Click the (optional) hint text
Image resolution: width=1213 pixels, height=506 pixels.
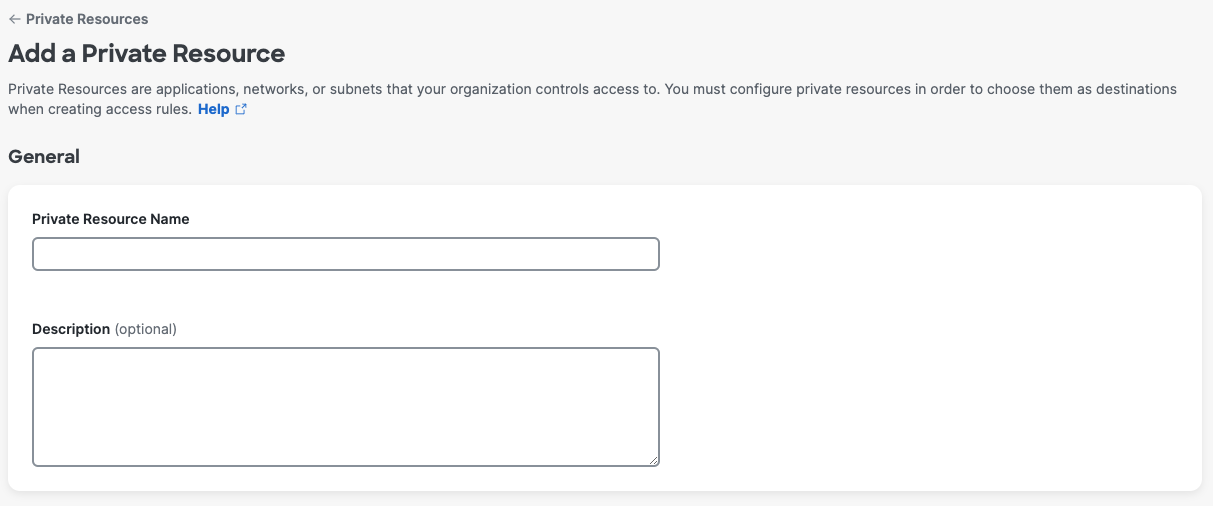click(145, 328)
